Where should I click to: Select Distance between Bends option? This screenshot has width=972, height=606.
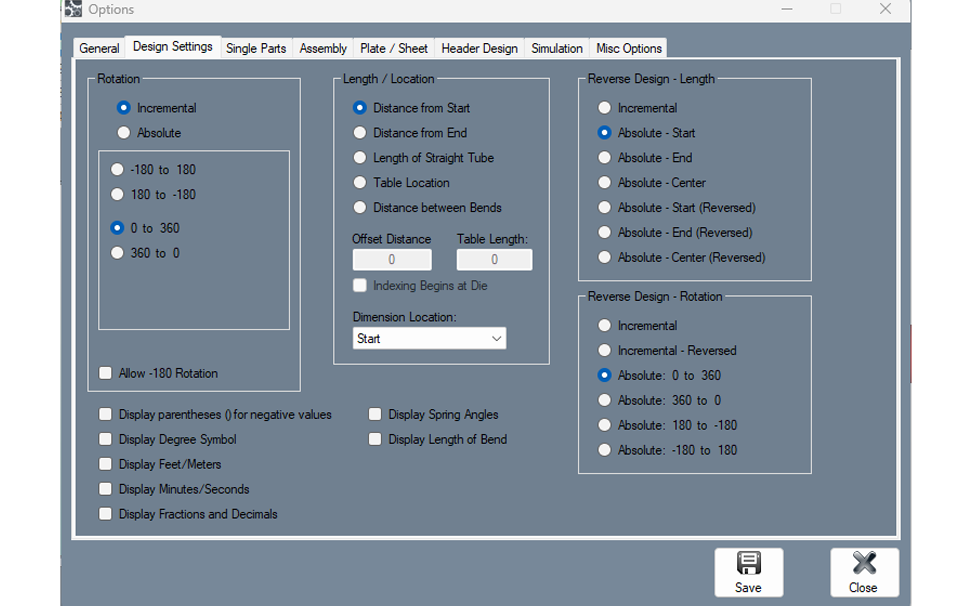[x=427, y=208]
